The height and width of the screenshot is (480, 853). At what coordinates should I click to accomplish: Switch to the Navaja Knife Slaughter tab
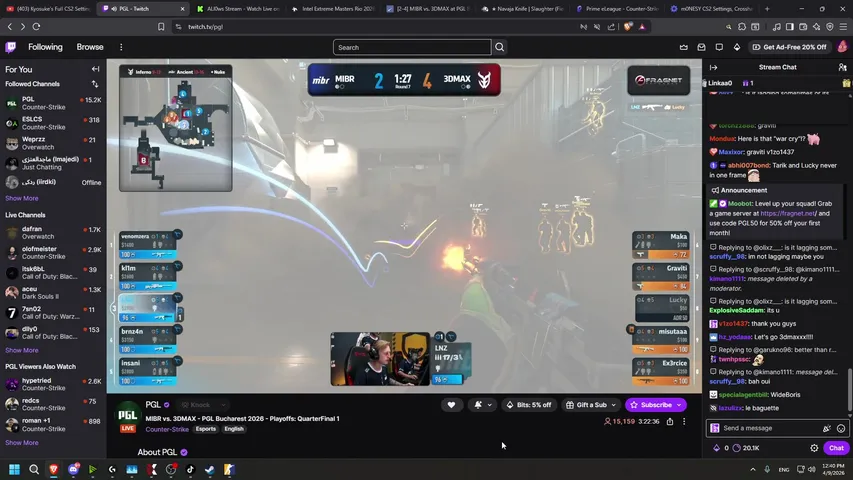[523, 9]
